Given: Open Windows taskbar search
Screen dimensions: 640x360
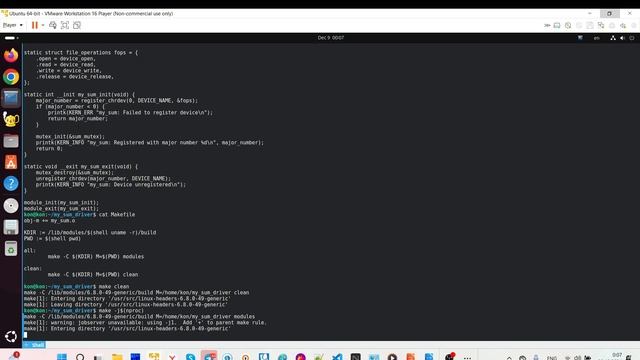Looking at the screenshot, I should (80, 357).
